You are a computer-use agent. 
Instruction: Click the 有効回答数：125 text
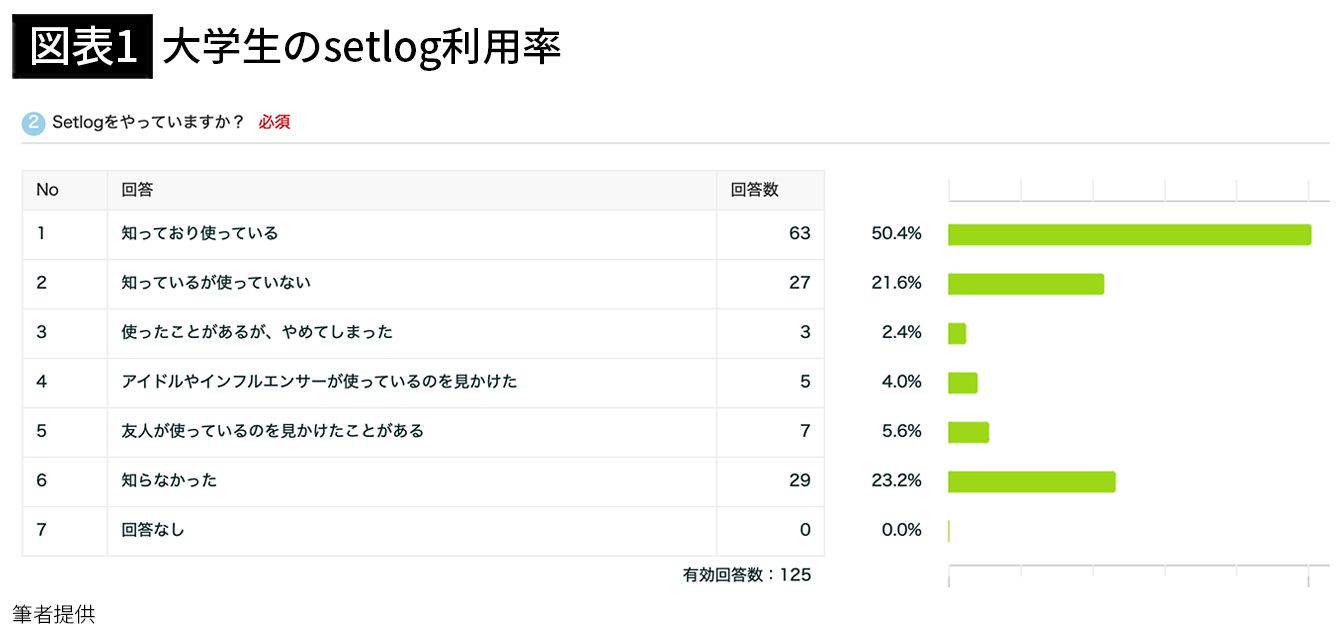[x=747, y=575]
